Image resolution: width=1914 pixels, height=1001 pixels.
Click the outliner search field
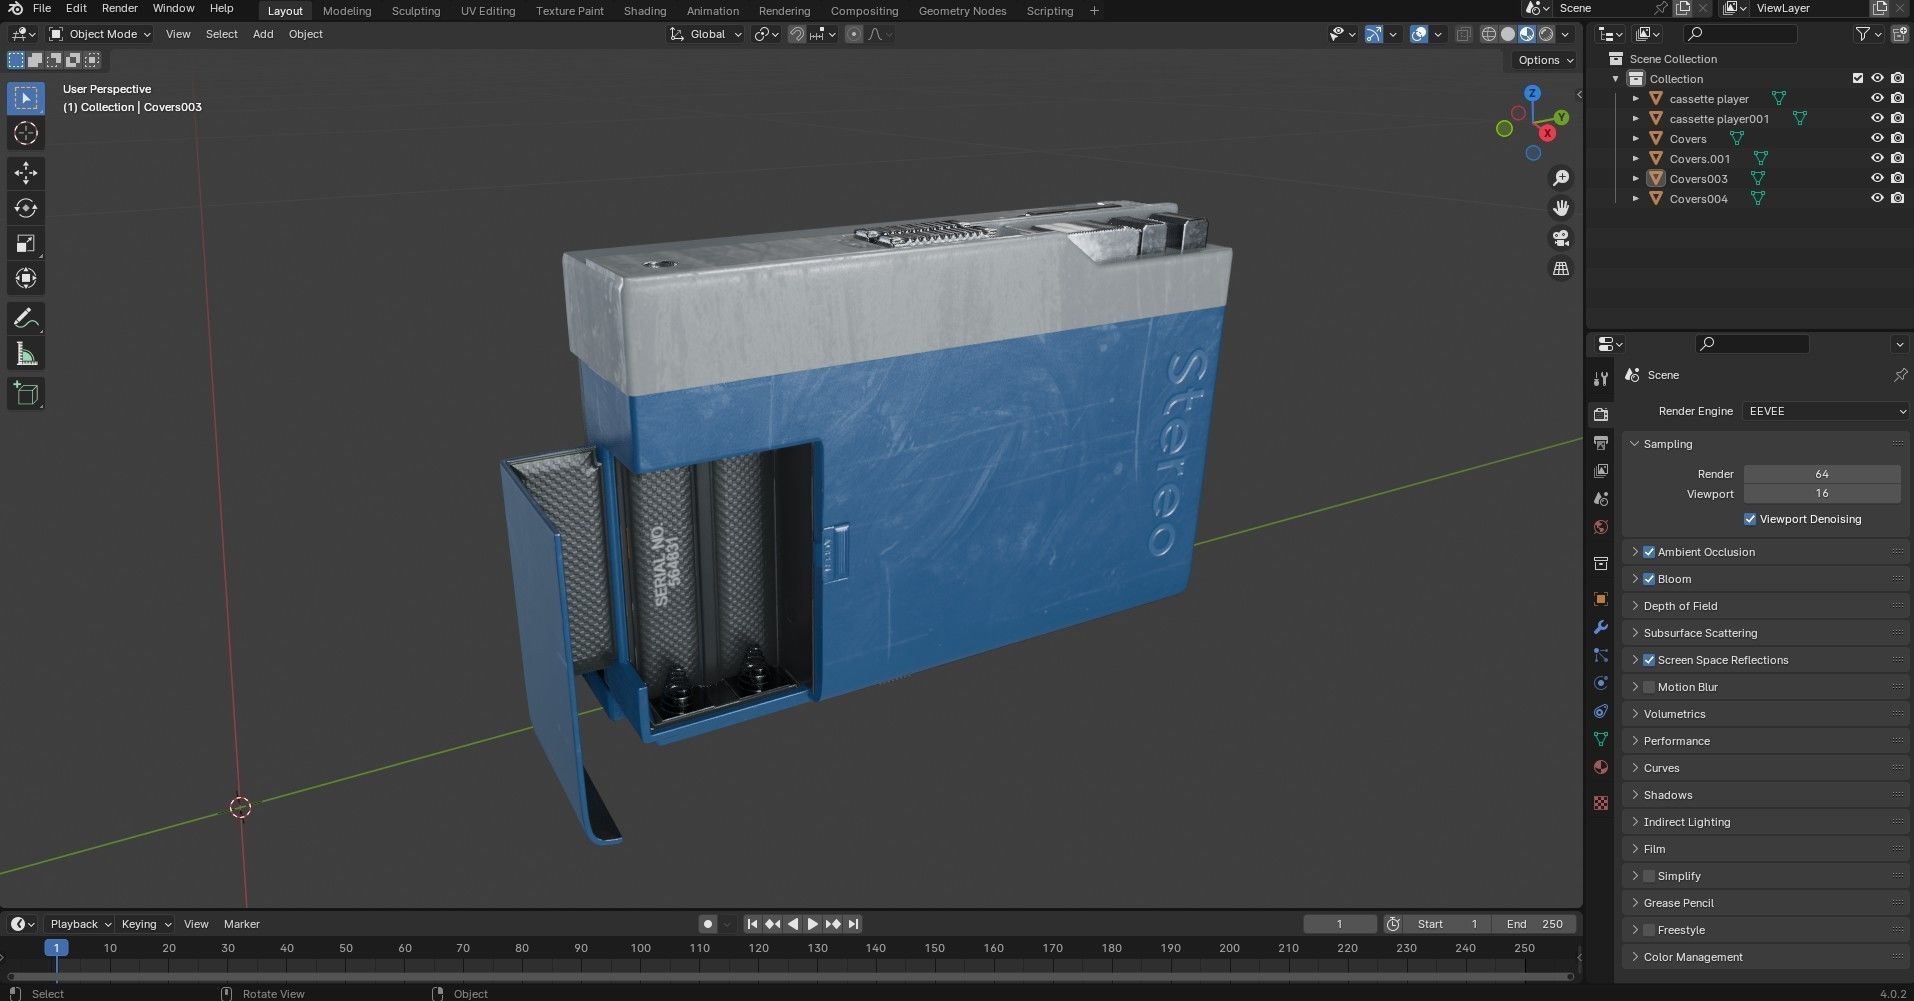1740,34
